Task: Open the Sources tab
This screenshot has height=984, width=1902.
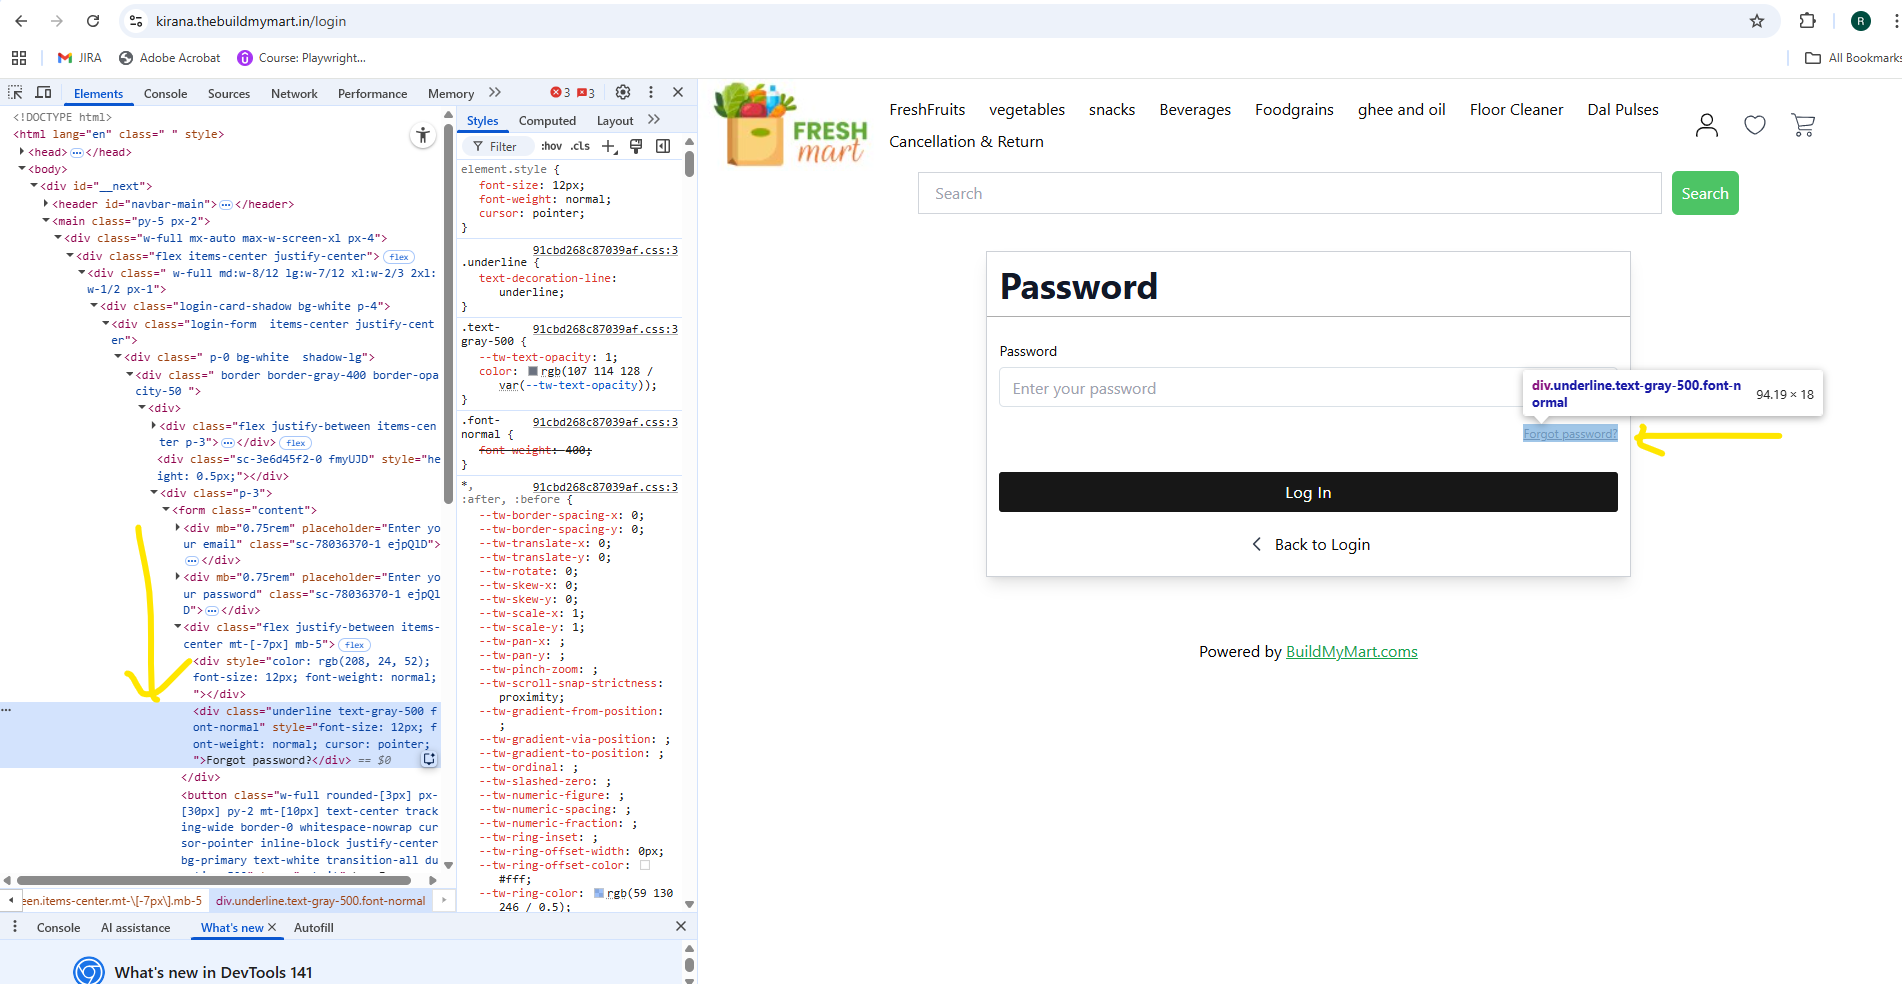Action: [229, 94]
